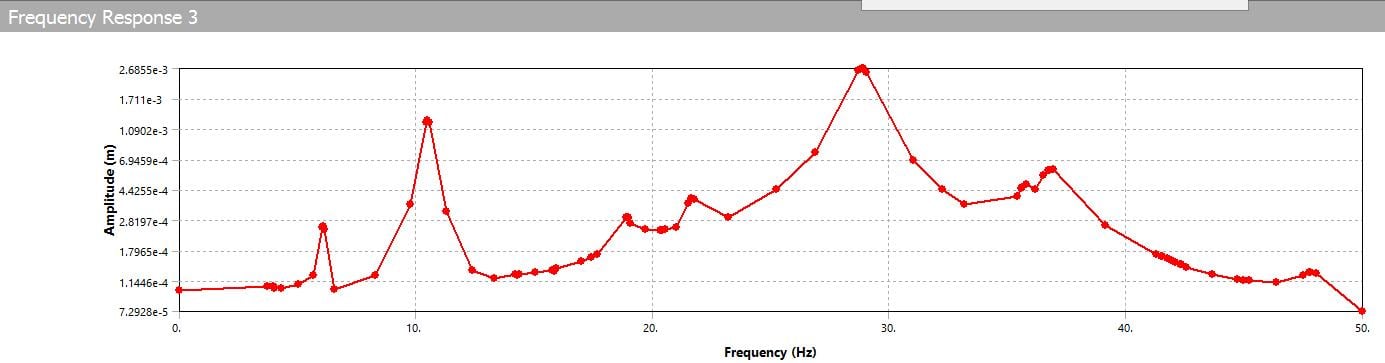This screenshot has width=1385, height=363.
Task: Select the small peak data point near 6 Hz
Action: [322, 227]
